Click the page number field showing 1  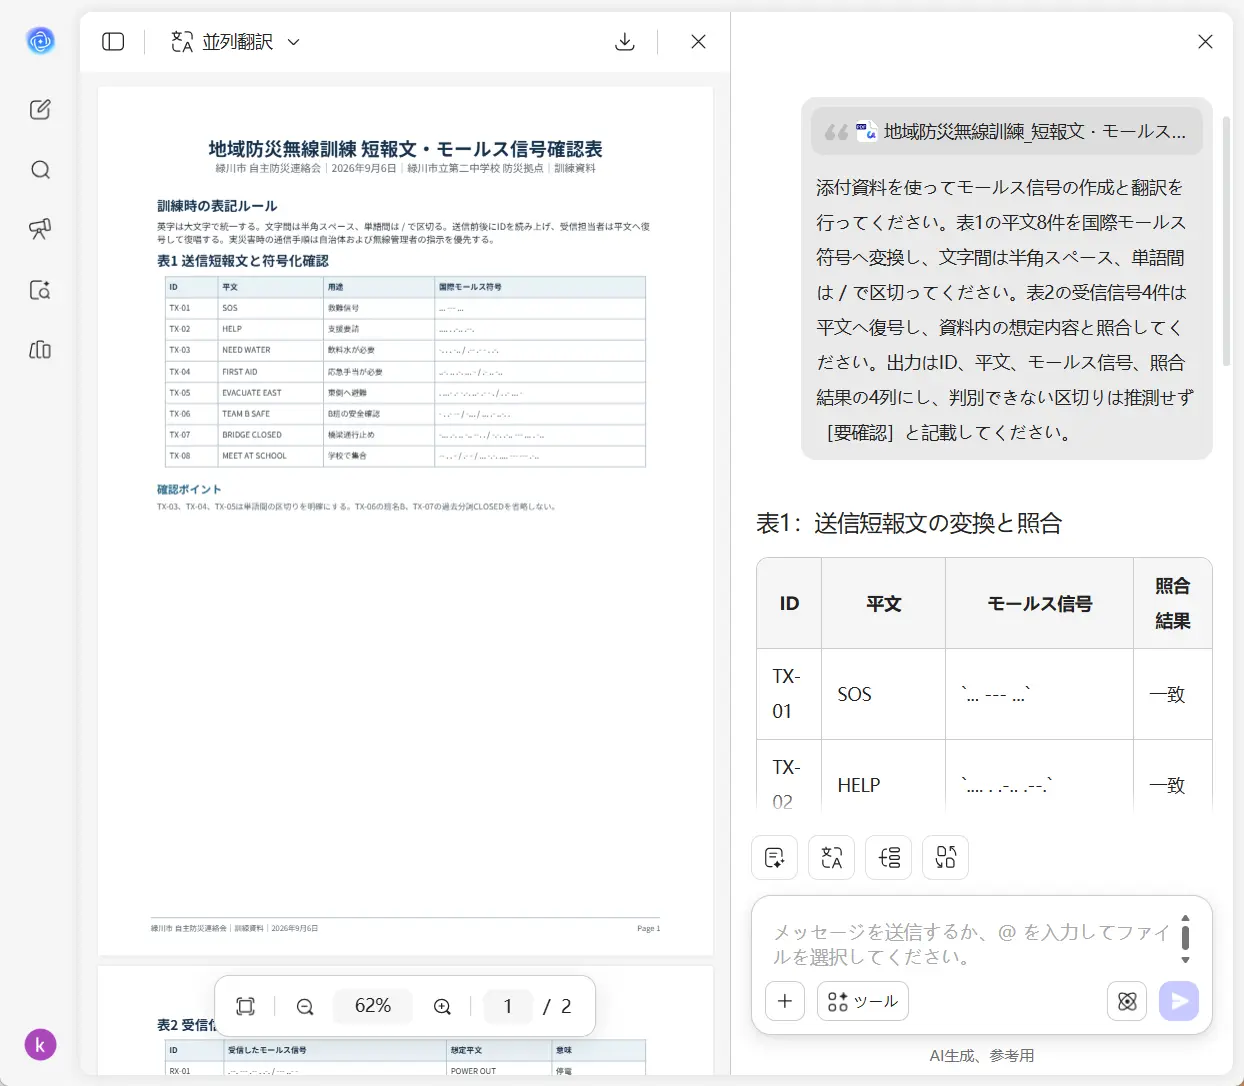pos(508,1006)
